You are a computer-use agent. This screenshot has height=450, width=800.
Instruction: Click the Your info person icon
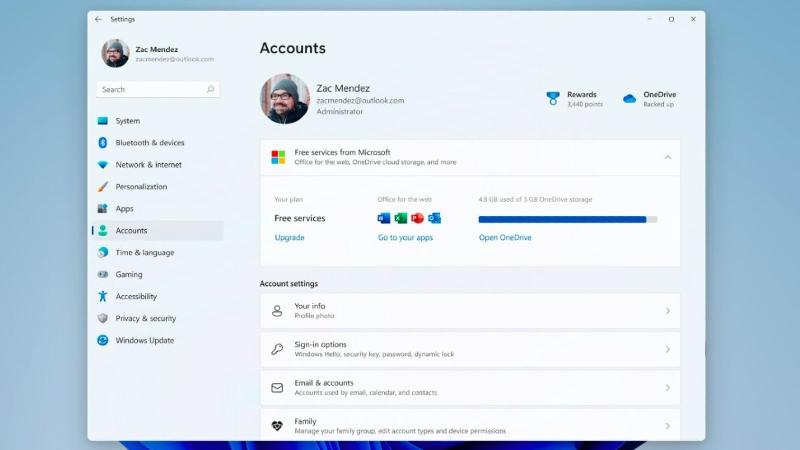pos(277,311)
